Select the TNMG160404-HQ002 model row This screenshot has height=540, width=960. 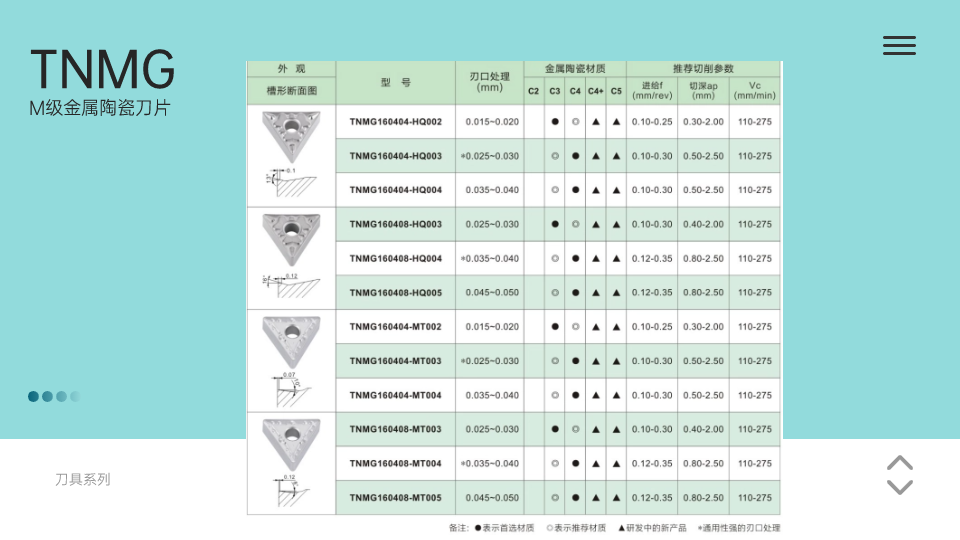pos(395,122)
